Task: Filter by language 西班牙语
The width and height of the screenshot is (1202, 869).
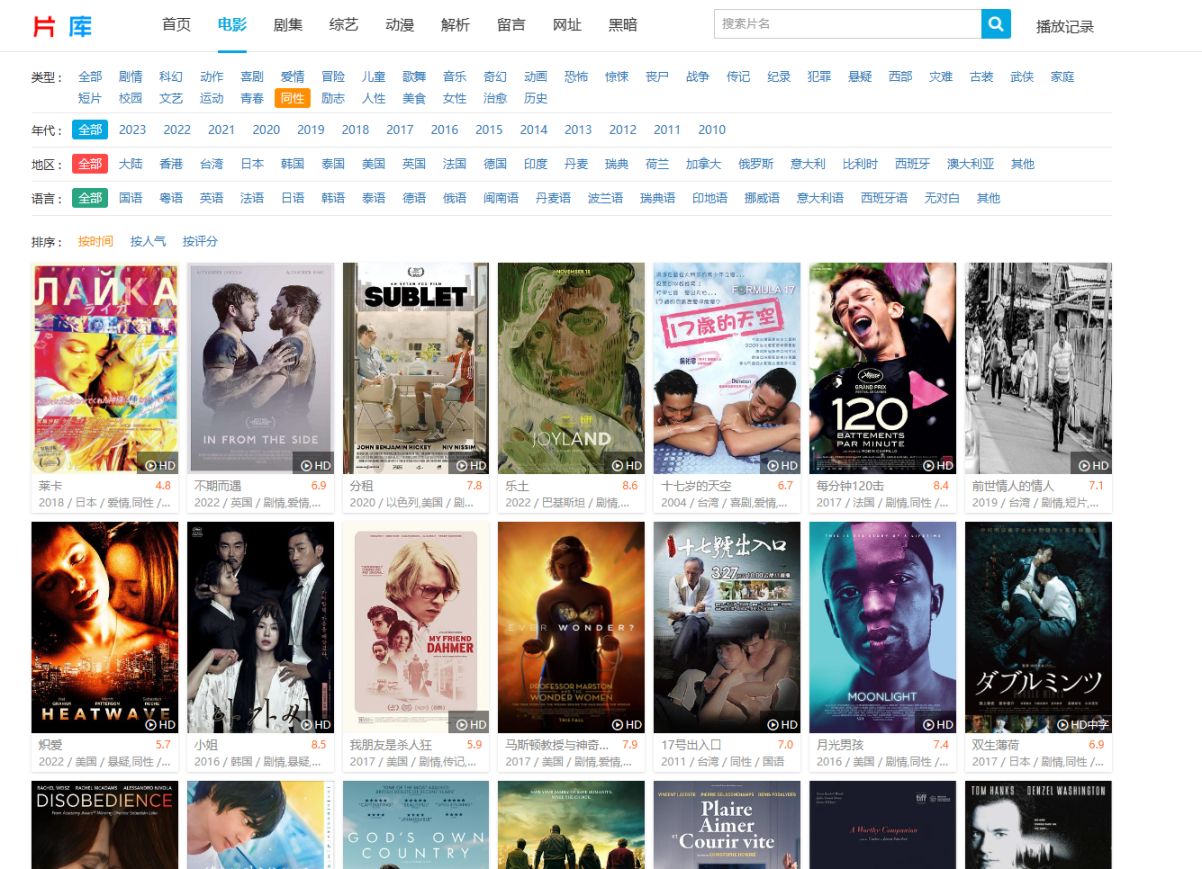Action: tap(885, 198)
